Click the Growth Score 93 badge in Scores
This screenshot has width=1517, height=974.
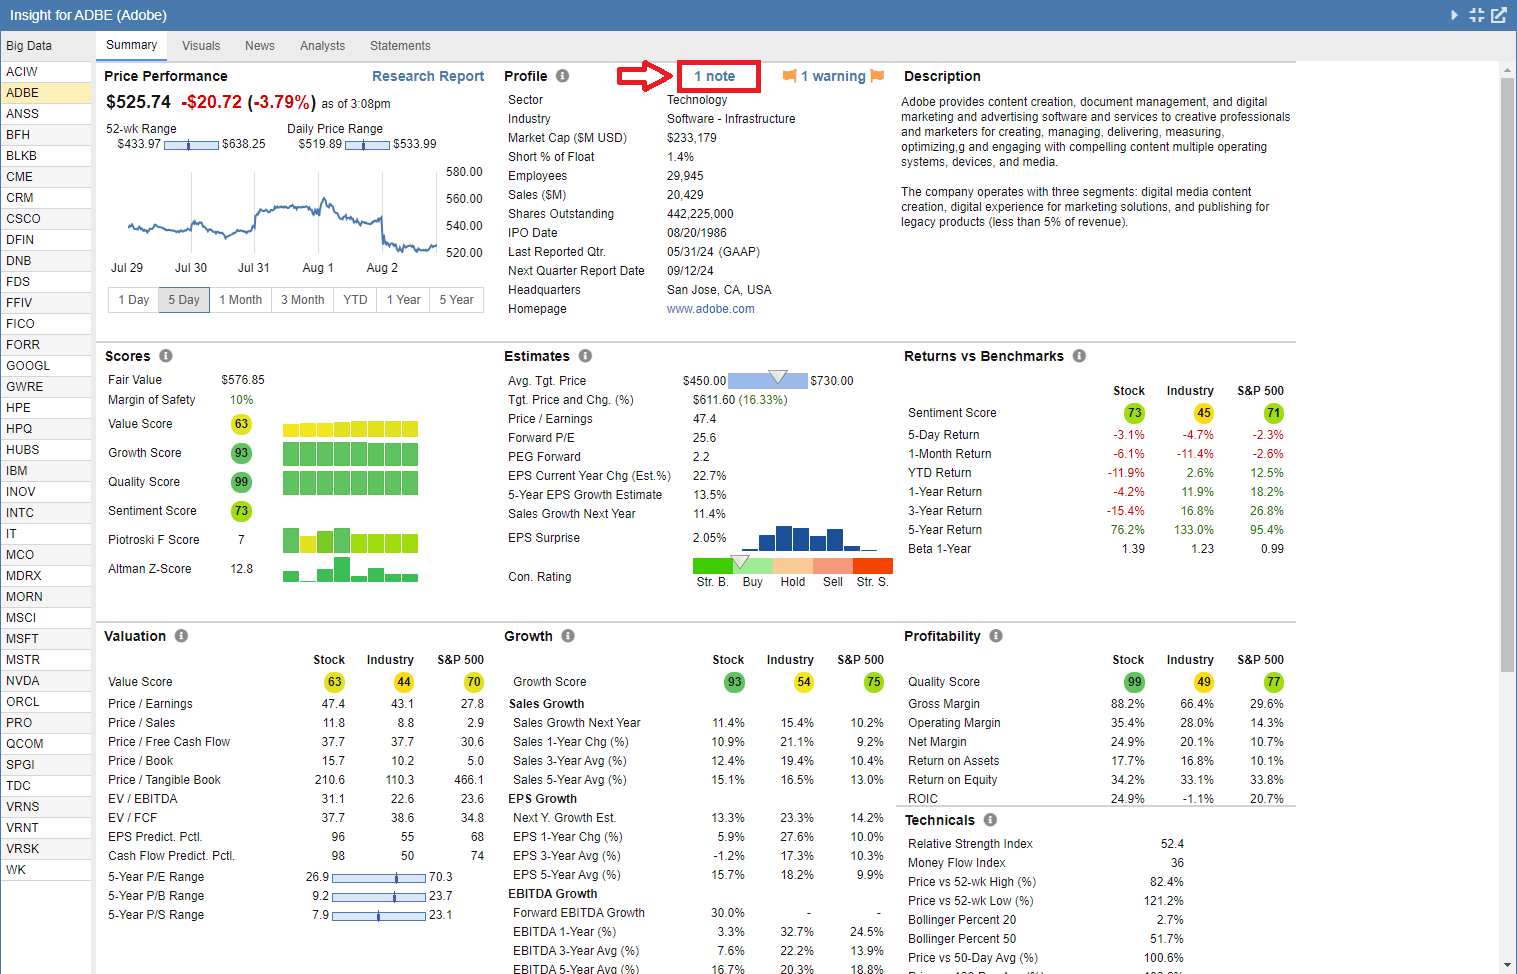(241, 453)
